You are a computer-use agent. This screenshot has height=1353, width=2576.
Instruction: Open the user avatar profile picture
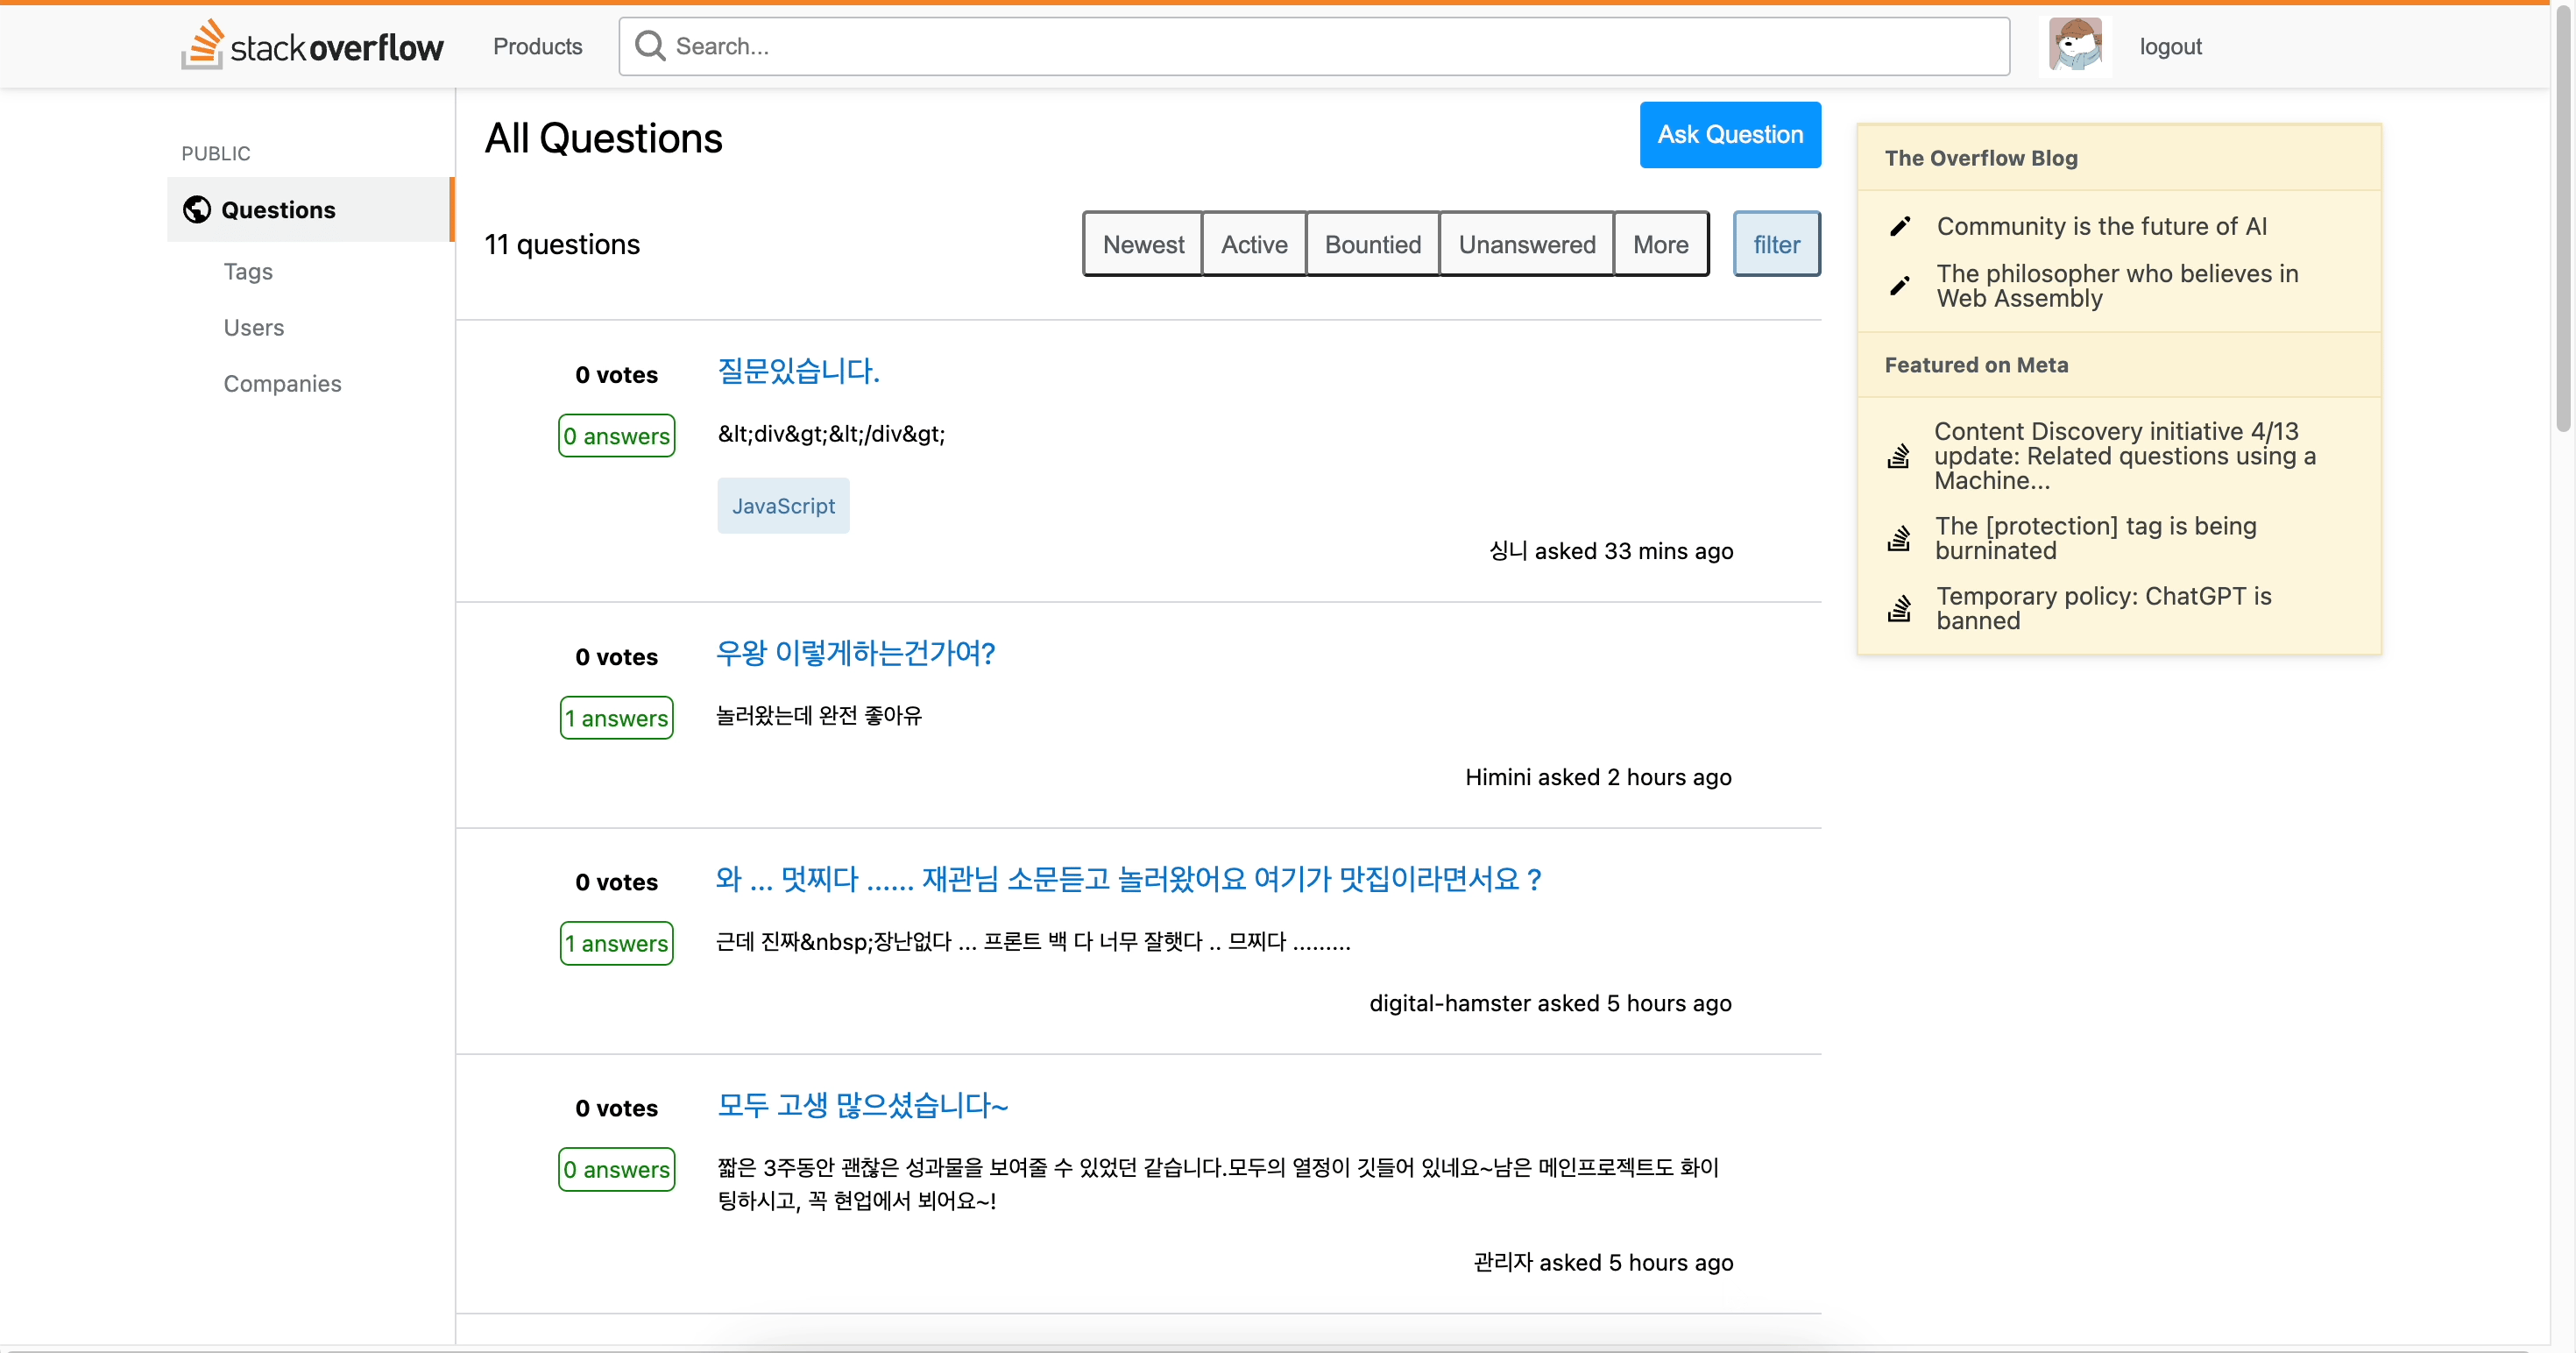(x=2075, y=45)
